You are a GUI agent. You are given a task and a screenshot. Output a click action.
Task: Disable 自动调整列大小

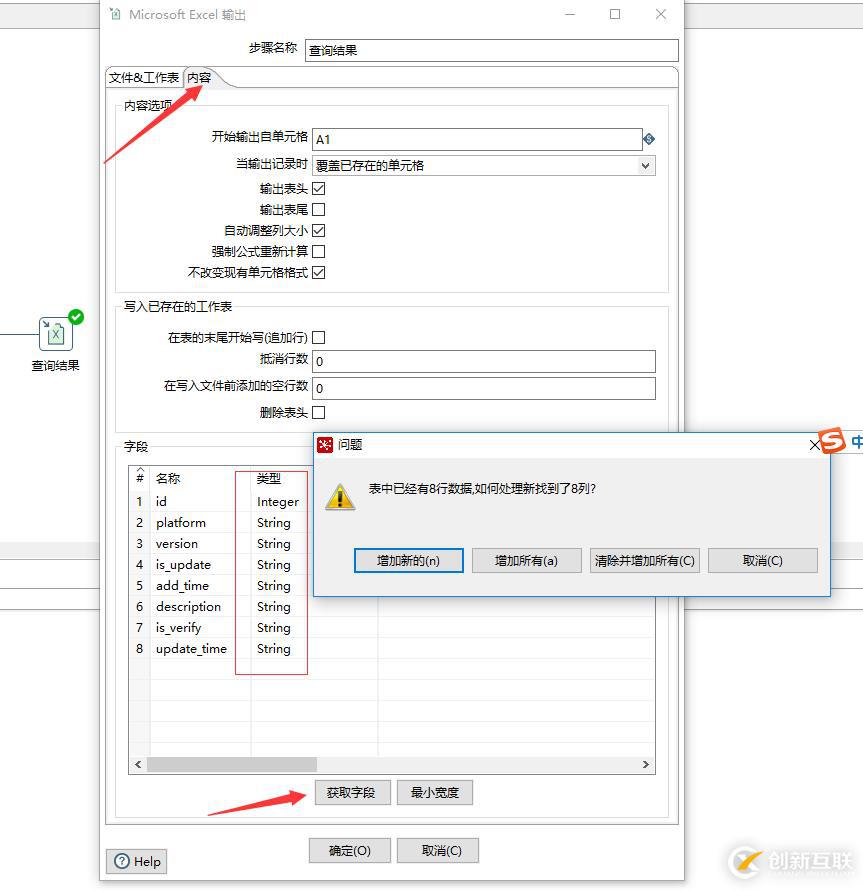click(x=317, y=230)
